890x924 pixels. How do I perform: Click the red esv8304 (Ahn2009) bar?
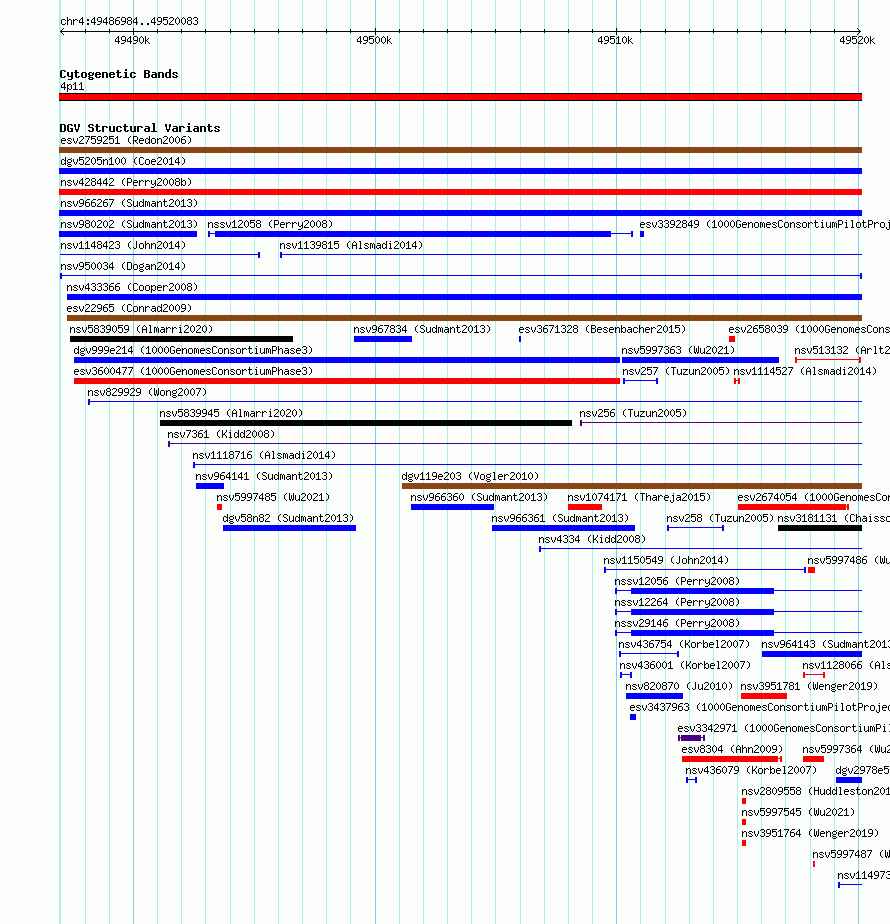[x=731, y=759]
